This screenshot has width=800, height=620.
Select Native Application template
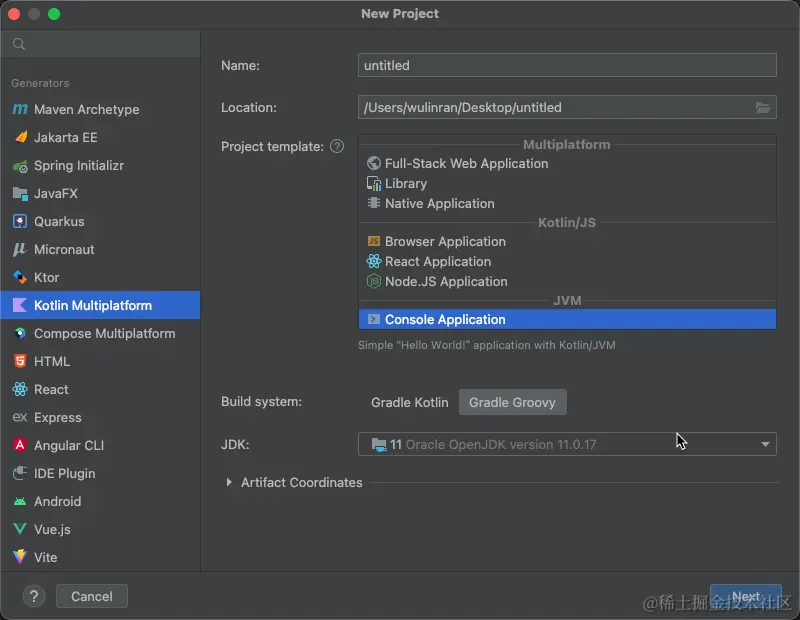point(439,203)
